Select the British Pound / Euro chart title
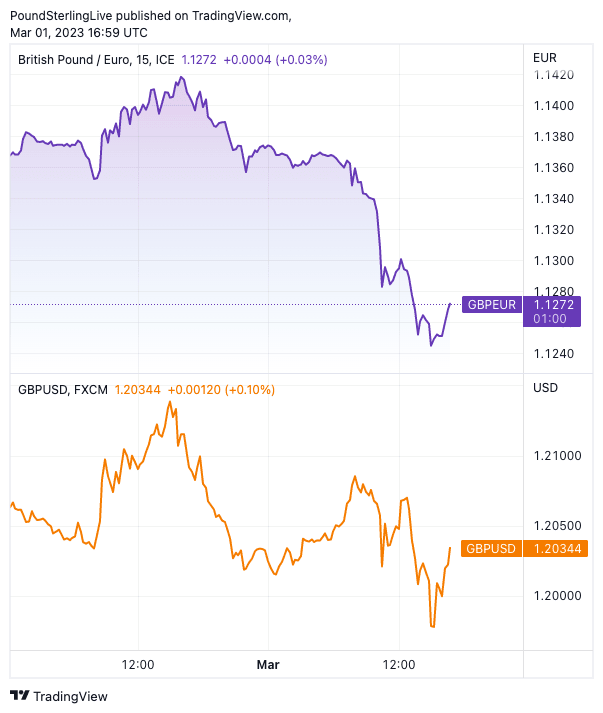 [x=96, y=60]
